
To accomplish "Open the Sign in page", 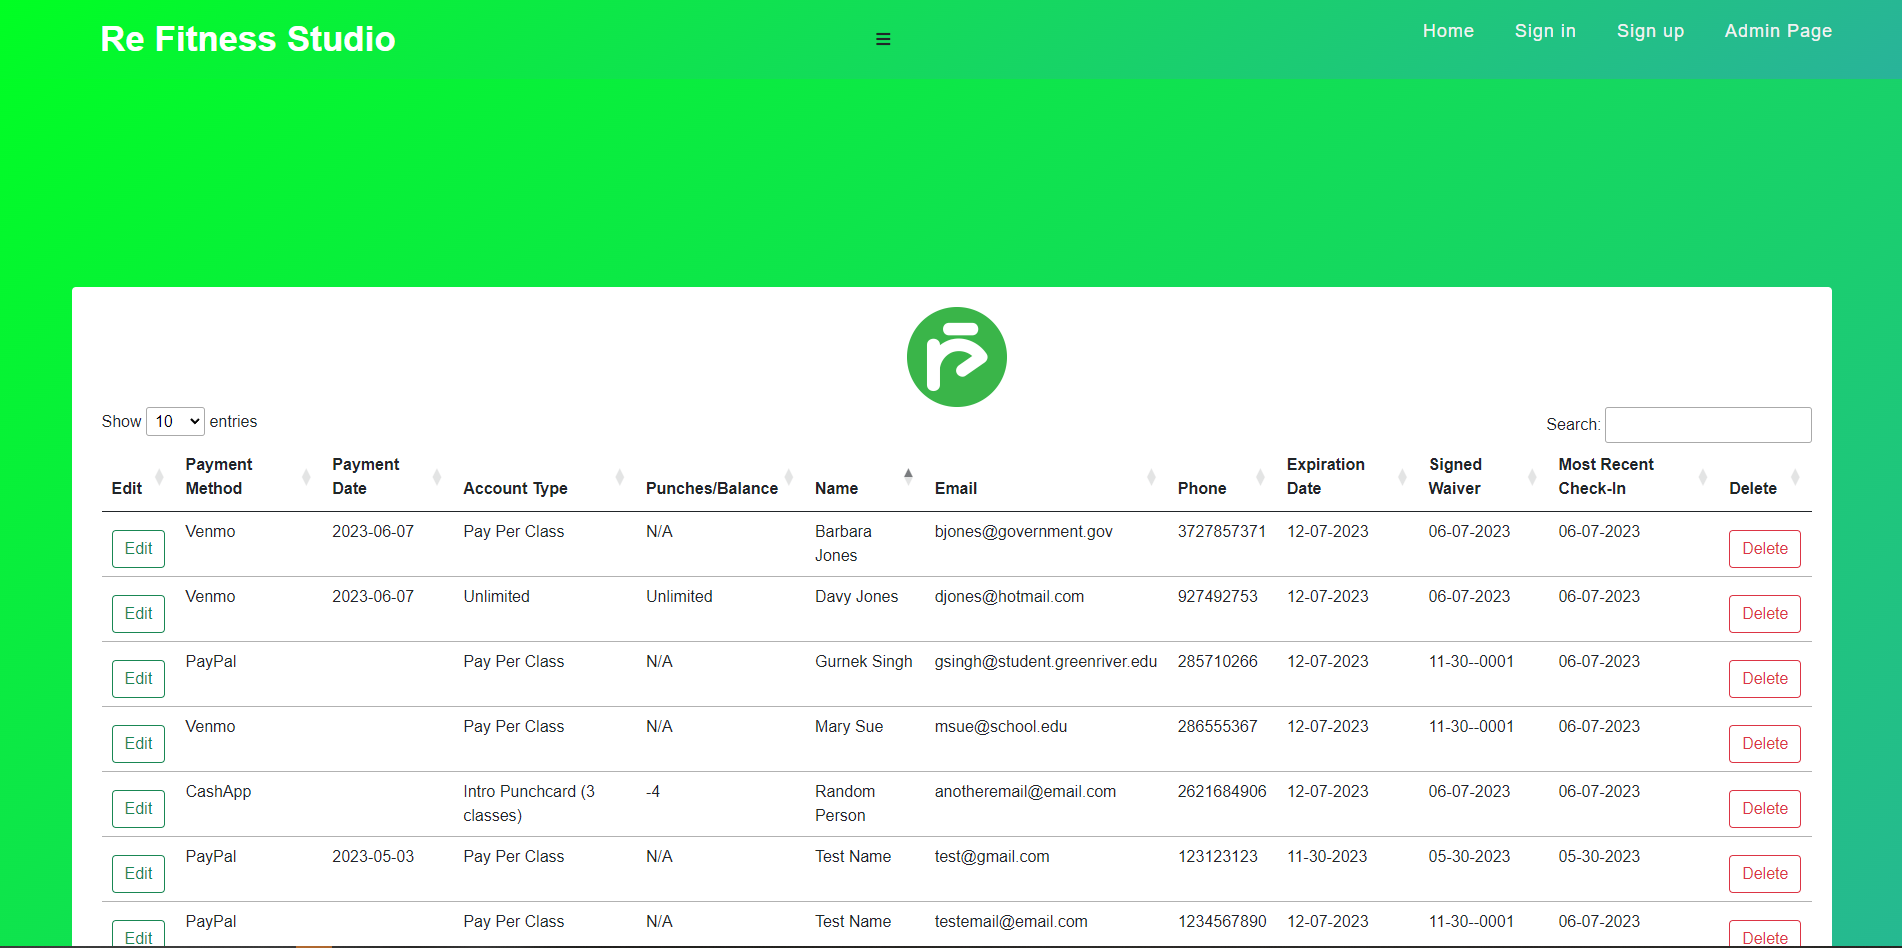I will (x=1545, y=31).
